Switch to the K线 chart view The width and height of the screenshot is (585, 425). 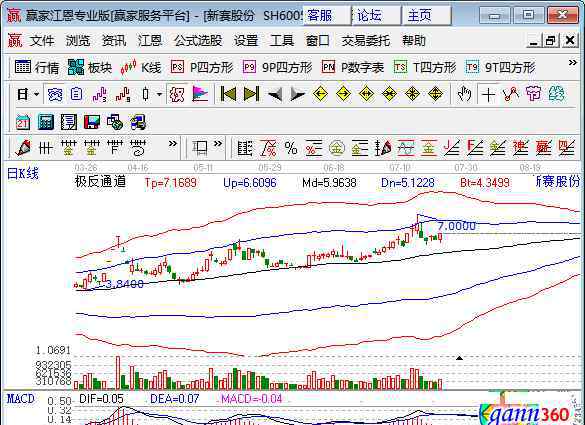click(x=141, y=68)
